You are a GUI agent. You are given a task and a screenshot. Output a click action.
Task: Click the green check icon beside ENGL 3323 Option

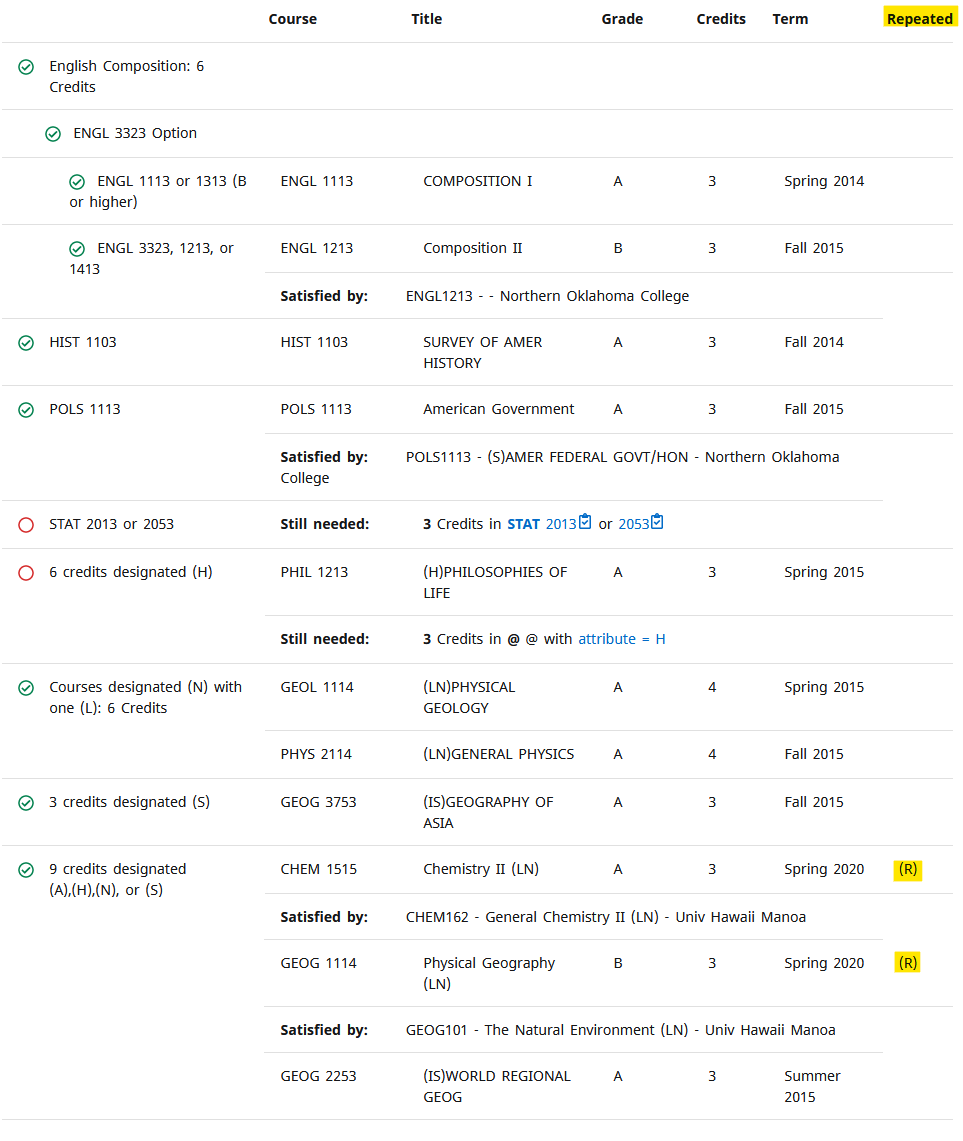point(53,133)
